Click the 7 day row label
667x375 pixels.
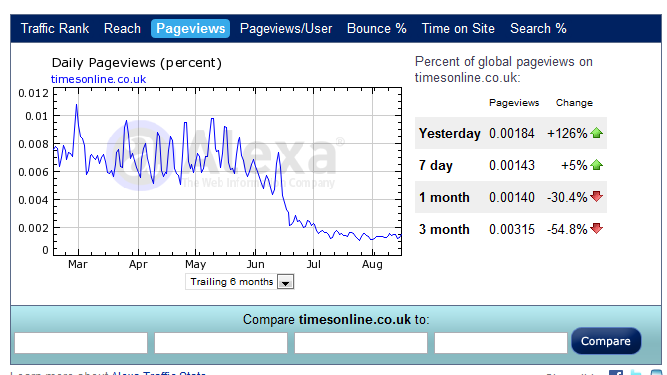(x=436, y=165)
